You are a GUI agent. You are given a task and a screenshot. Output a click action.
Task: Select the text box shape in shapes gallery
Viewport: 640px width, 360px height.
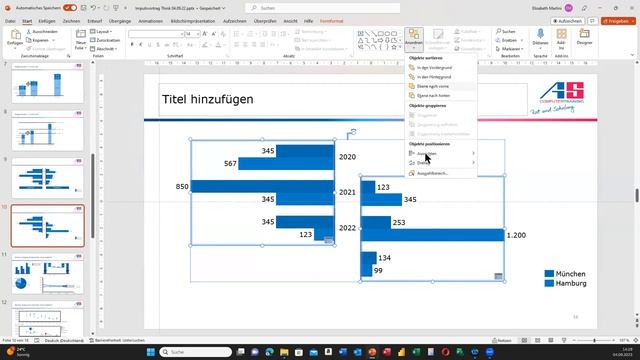coord(360,33)
